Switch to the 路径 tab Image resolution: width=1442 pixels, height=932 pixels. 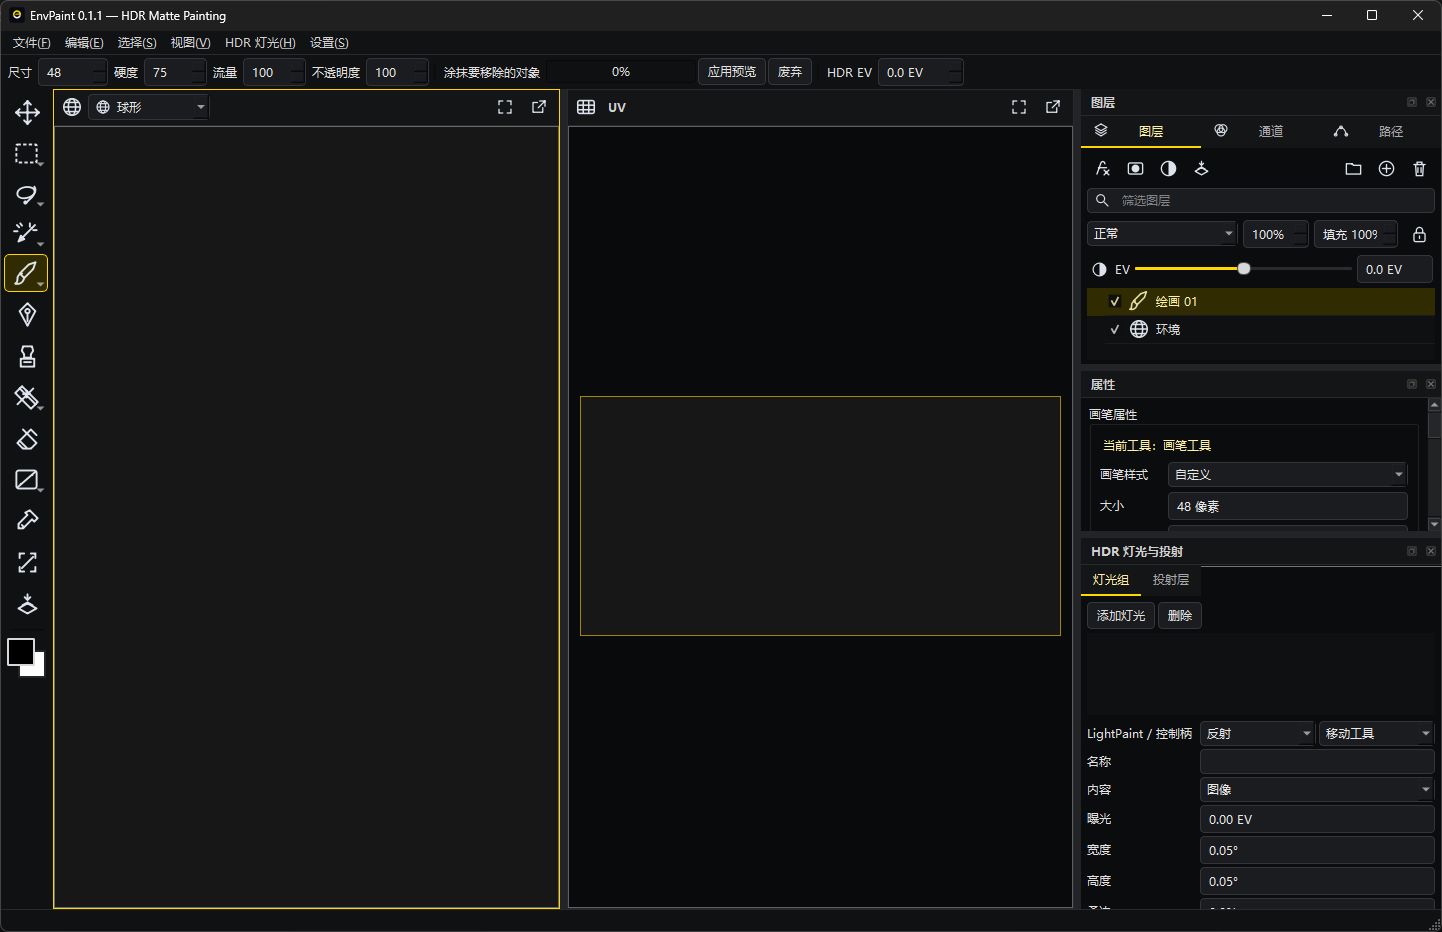click(1381, 132)
